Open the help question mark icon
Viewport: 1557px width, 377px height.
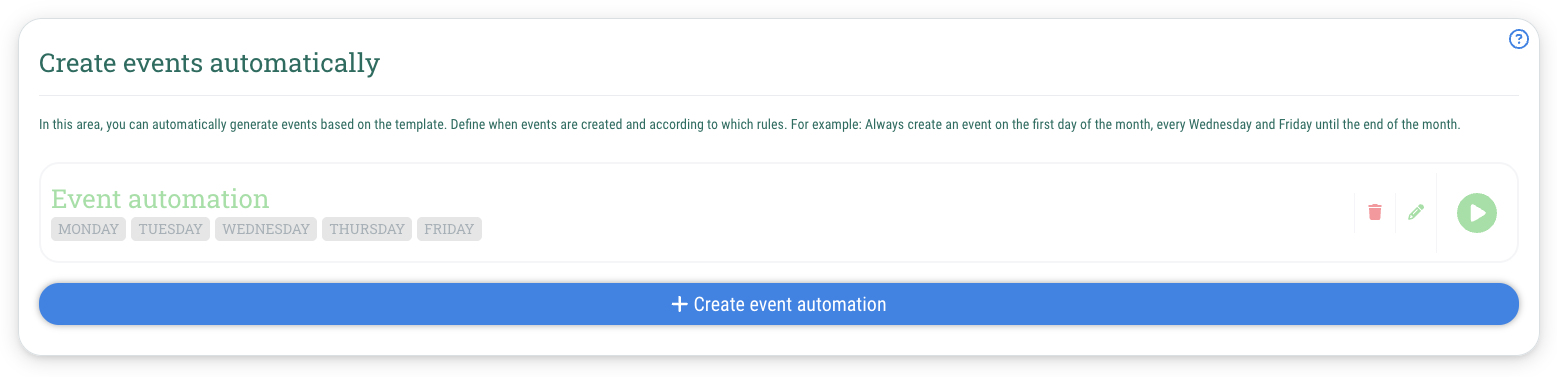pyautogui.click(x=1518, y=40)
